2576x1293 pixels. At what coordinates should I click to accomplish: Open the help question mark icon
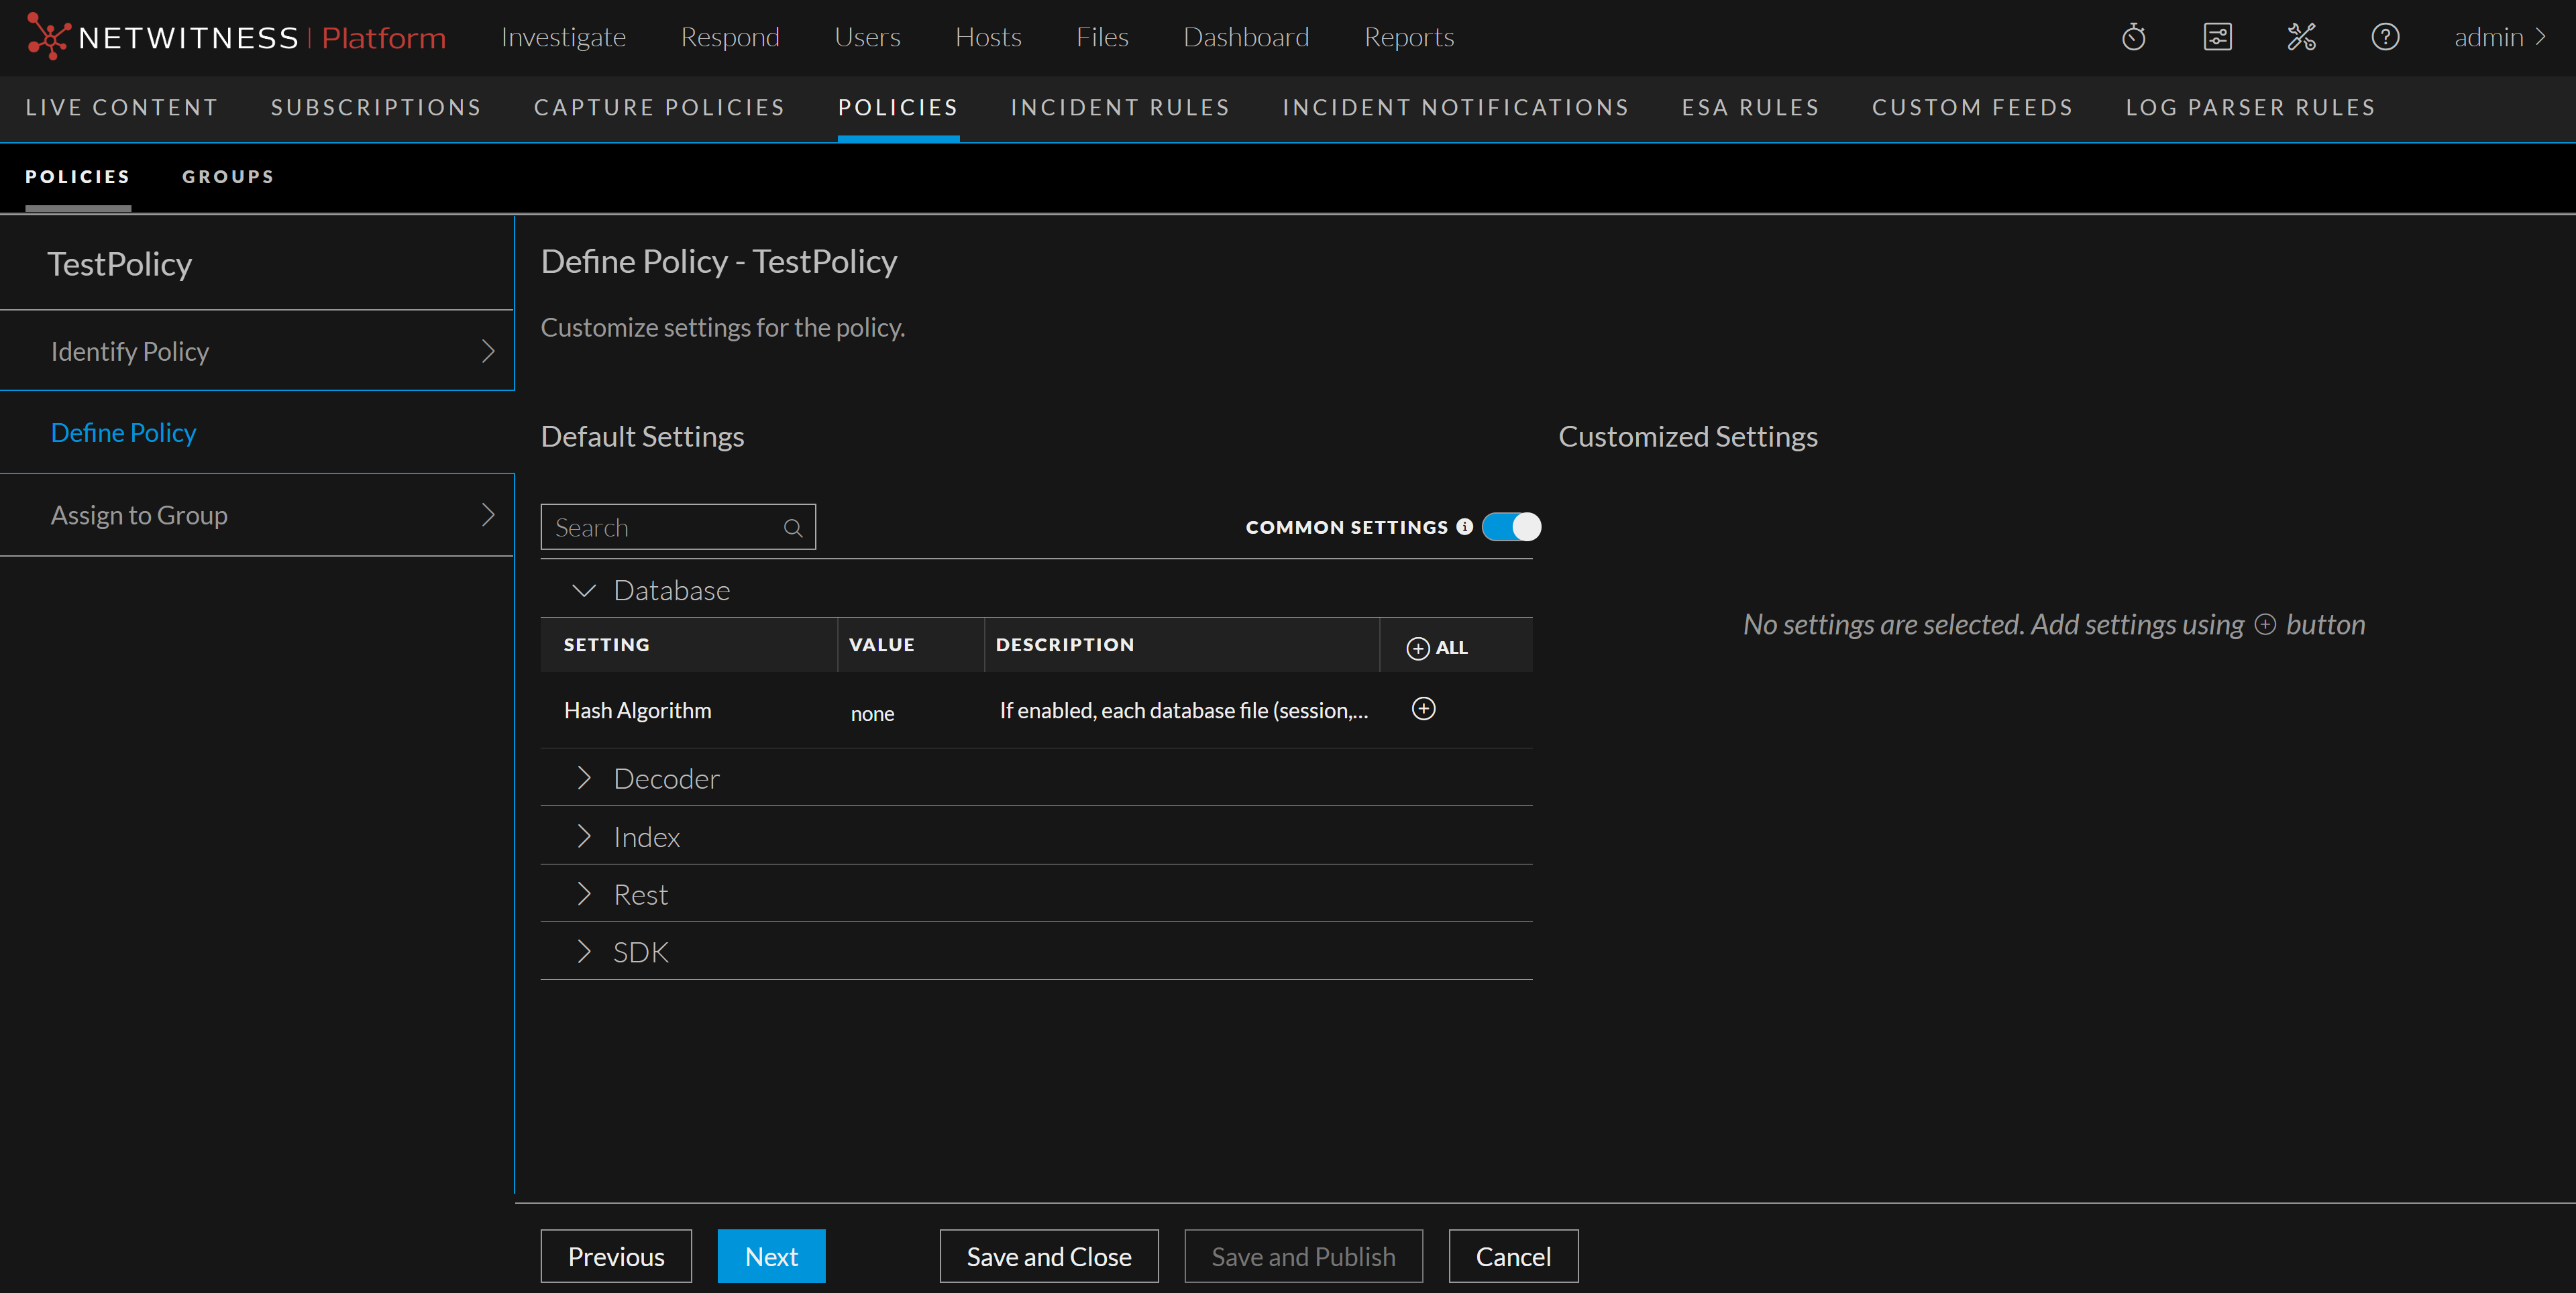(x=2385, y=37)
